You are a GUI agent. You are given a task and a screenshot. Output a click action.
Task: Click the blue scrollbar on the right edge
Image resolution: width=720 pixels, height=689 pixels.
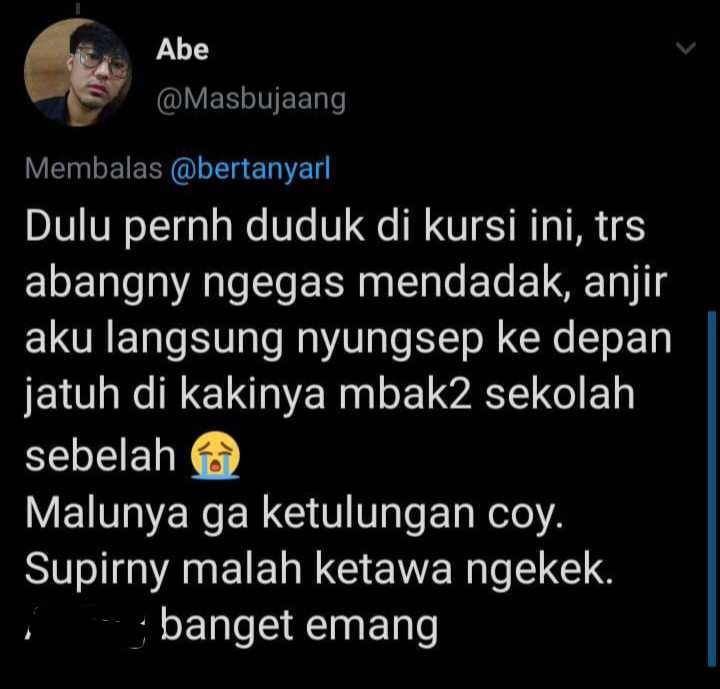(x=712, y=489)
